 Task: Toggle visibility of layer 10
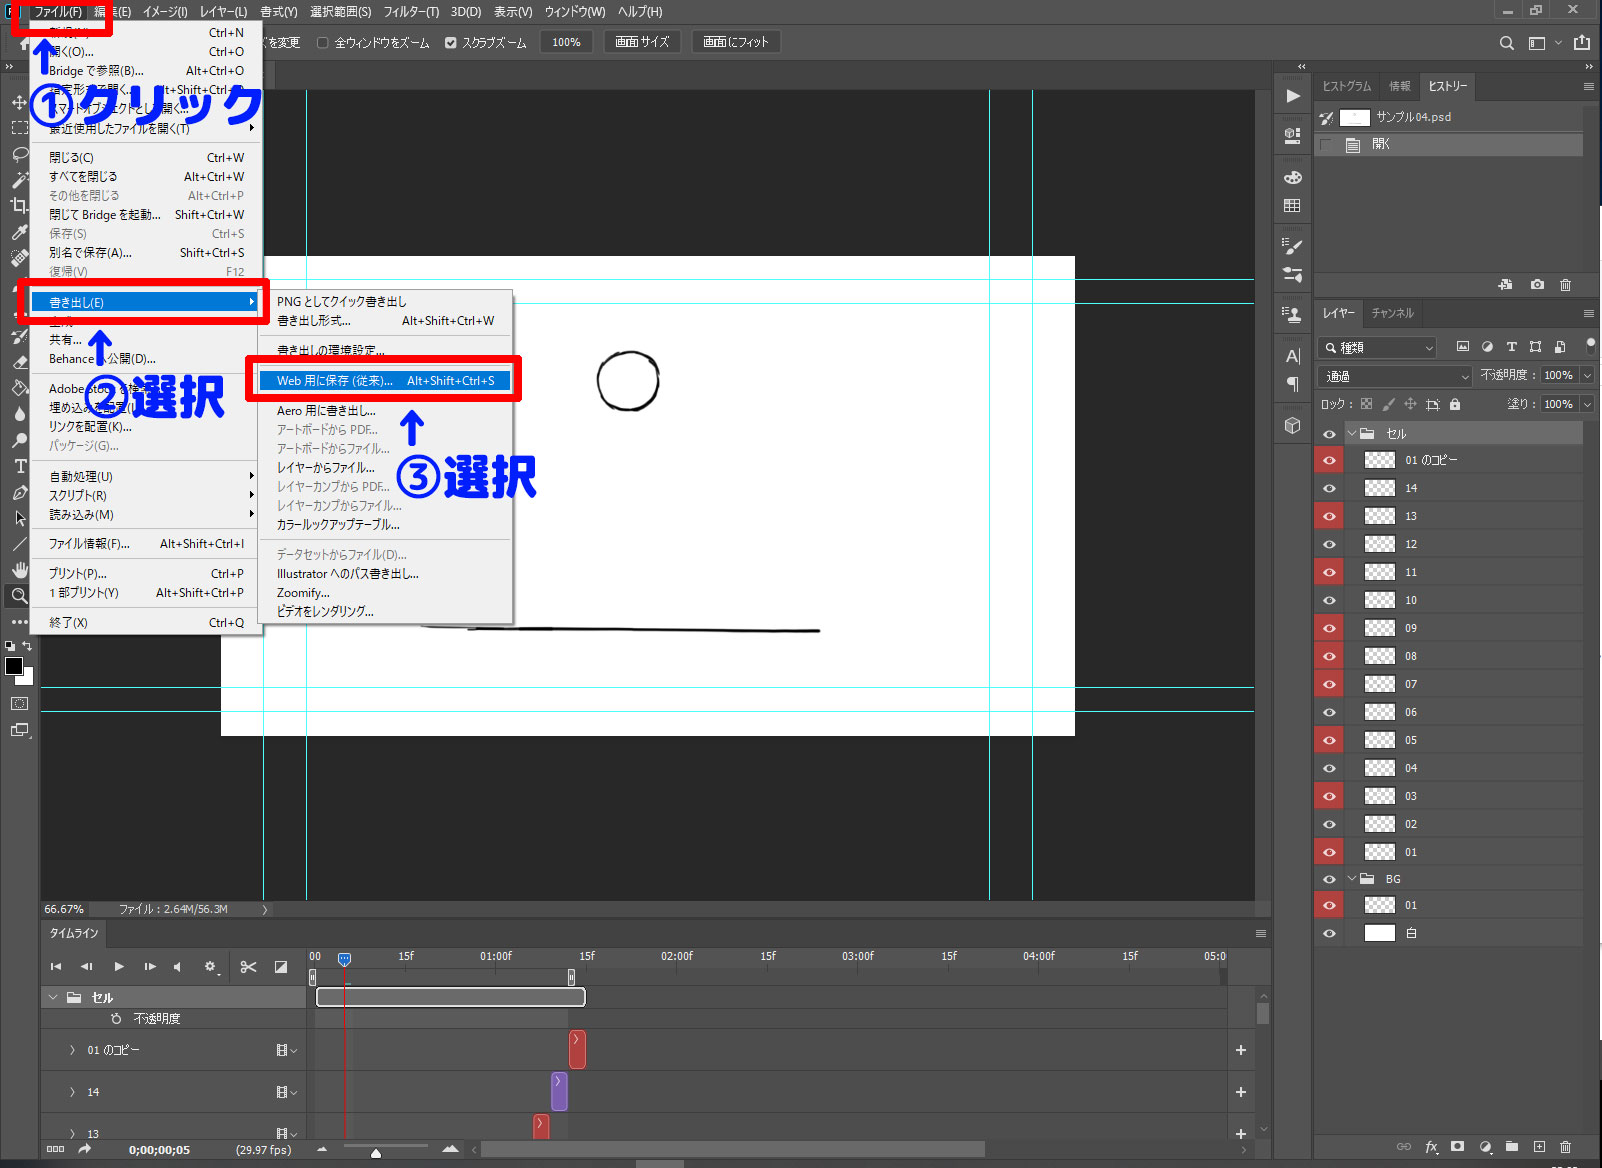point(1329,600)
